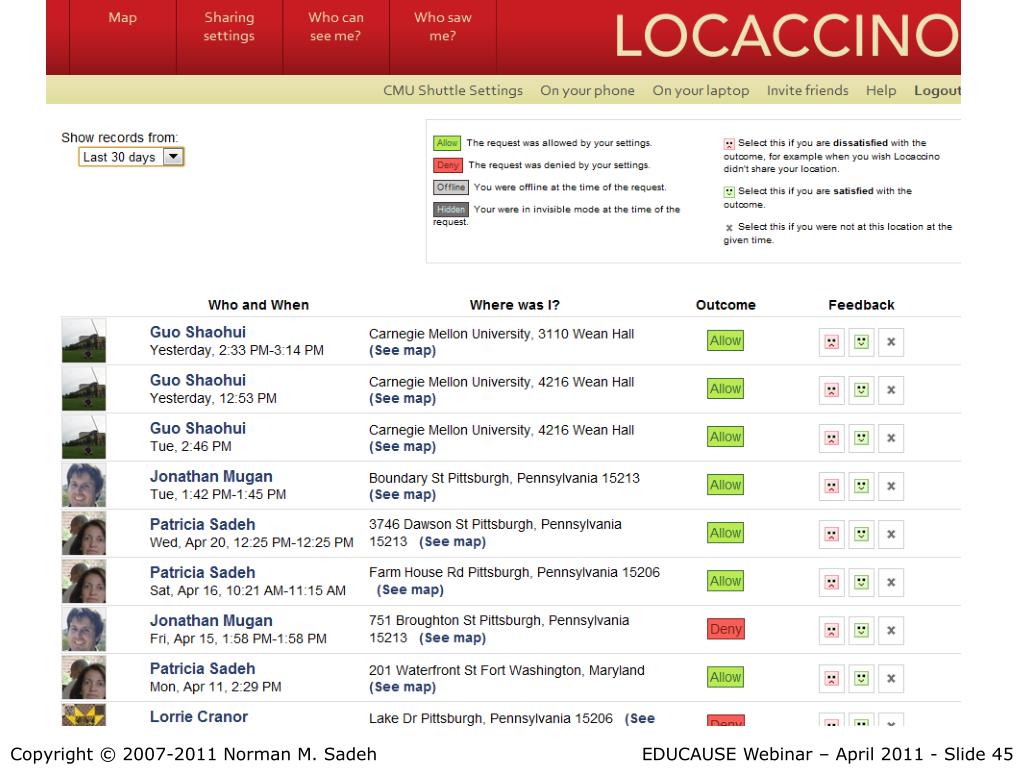Mark dissatisfied for Patricia Sadeh Dawson St row
The width and height of the screenshot is (1024, 768).
pos(831,535)
